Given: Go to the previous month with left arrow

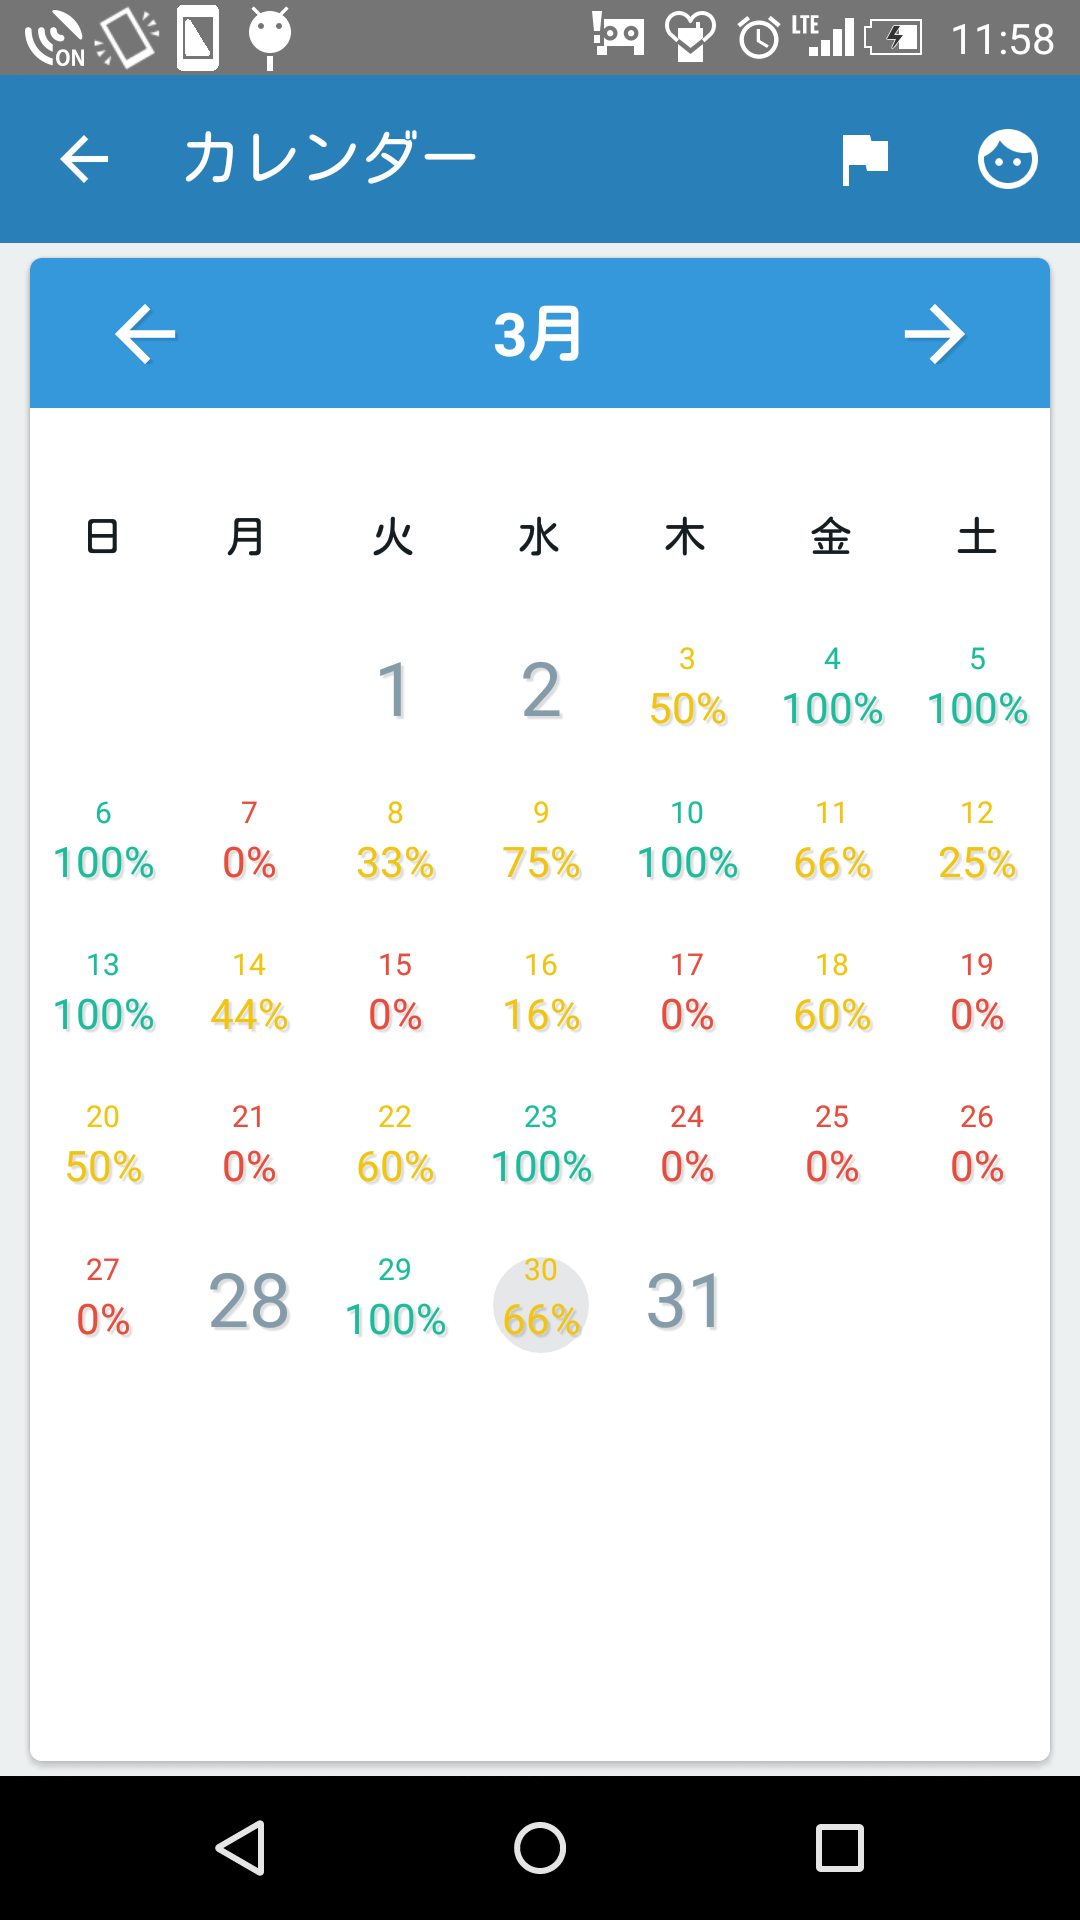Looking at the screenshot, I should [x=146, y=334].
